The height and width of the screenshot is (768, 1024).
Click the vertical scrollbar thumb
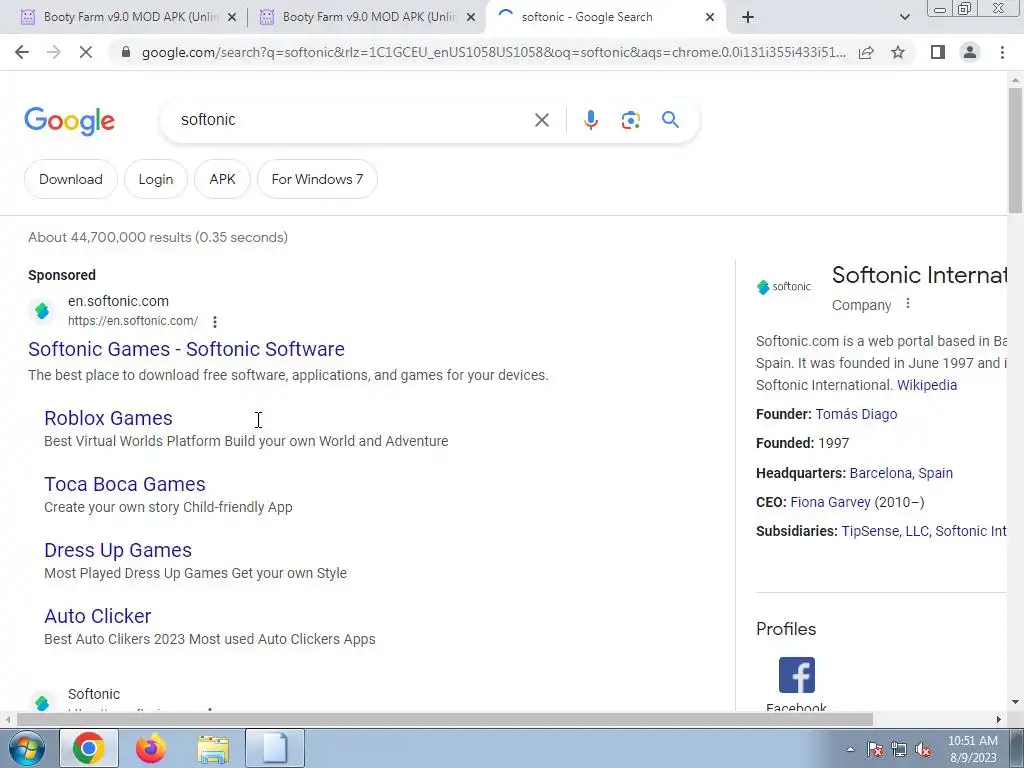pos(1015,150)
